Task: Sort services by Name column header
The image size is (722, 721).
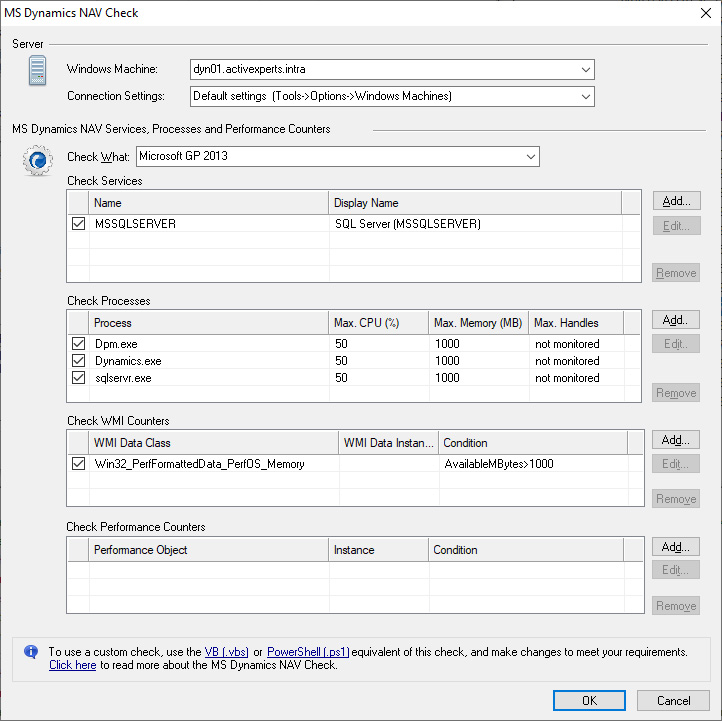Action: coord(209,203)
